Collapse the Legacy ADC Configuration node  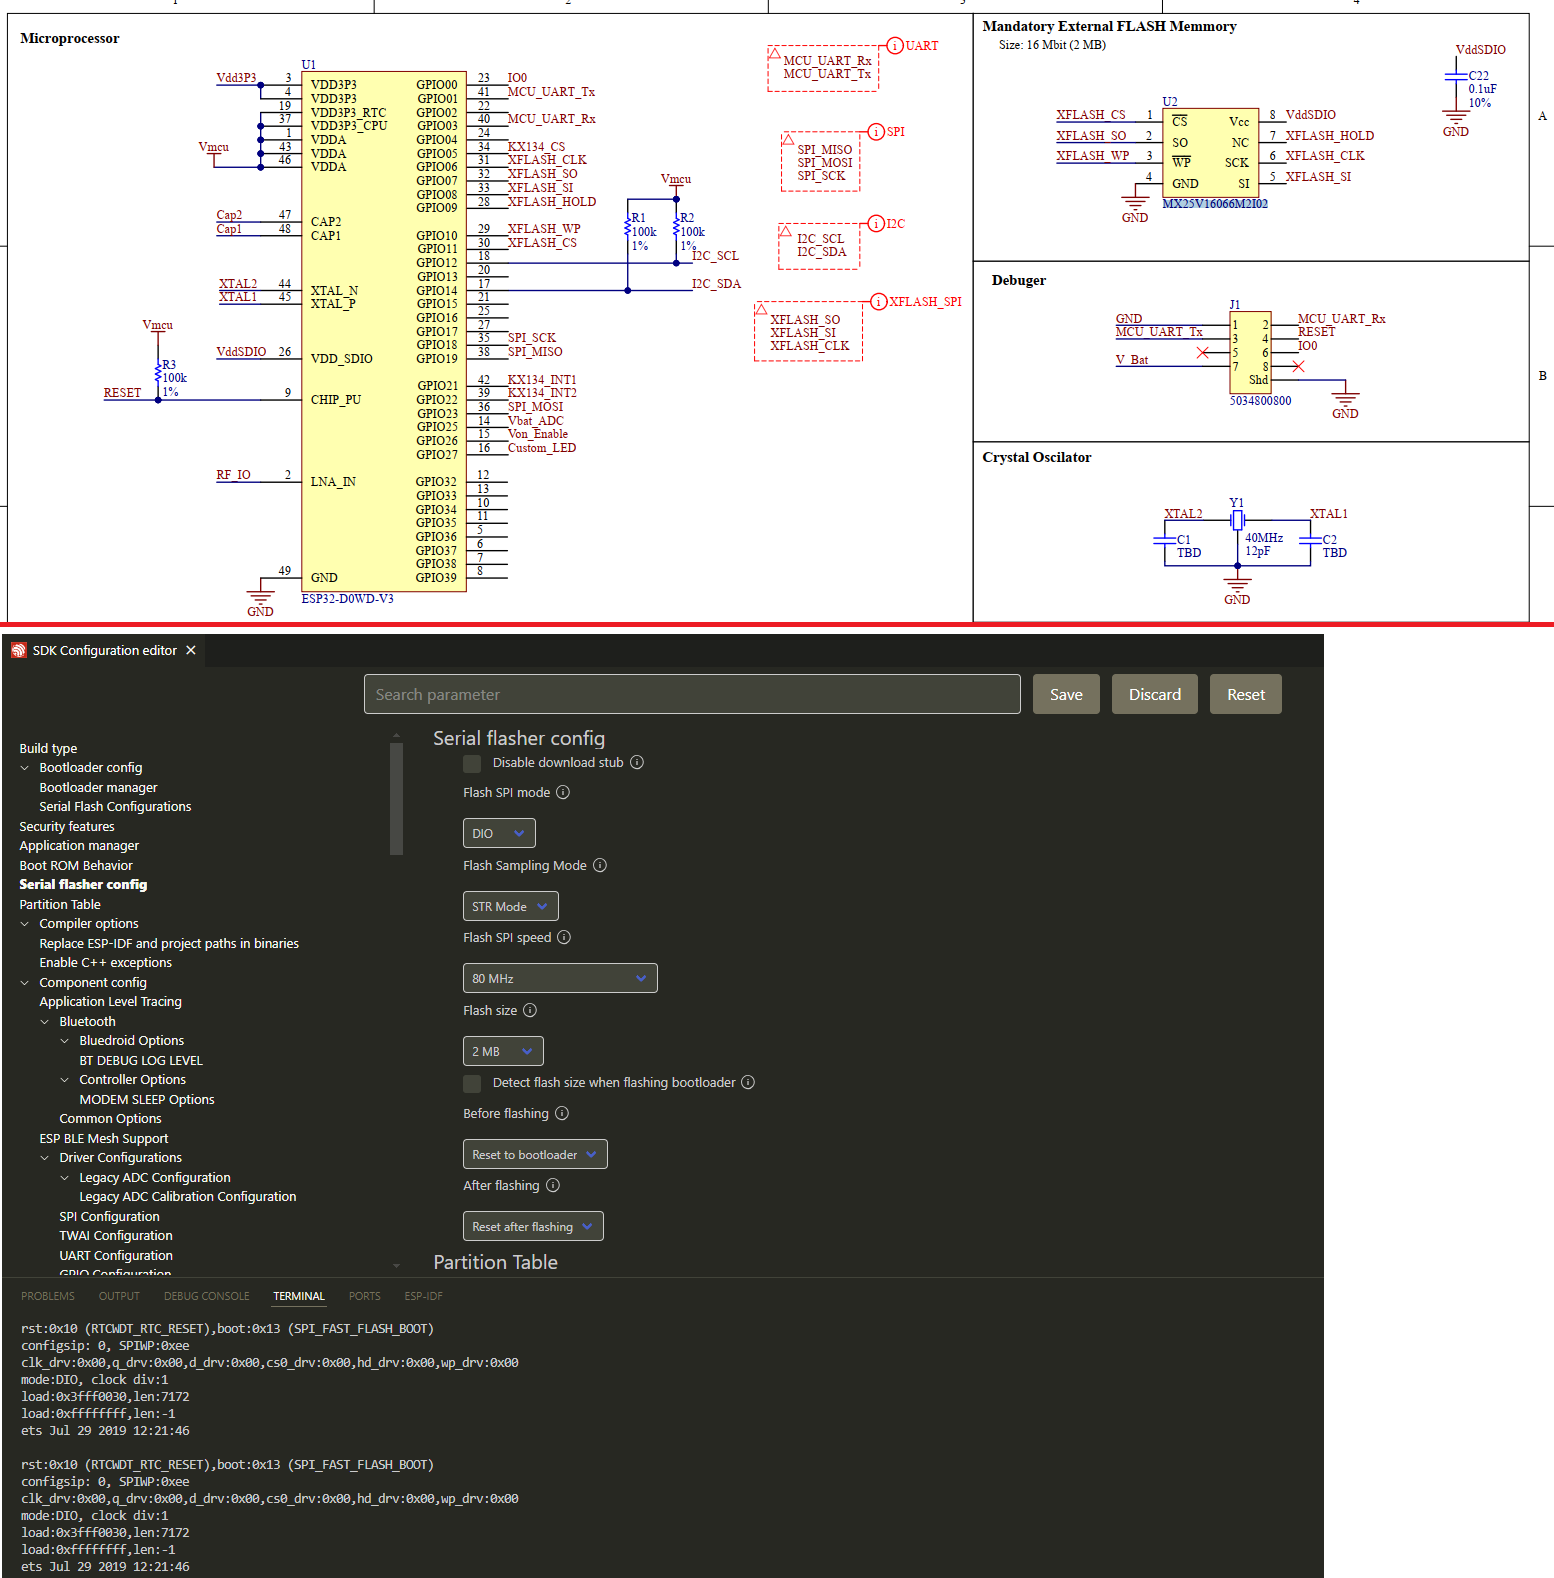(65, 1178)
